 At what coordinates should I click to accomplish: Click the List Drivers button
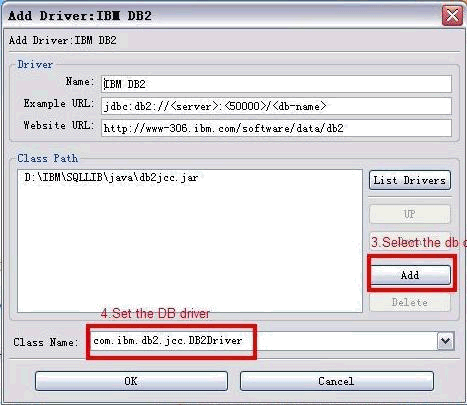[x=410, y=180]
